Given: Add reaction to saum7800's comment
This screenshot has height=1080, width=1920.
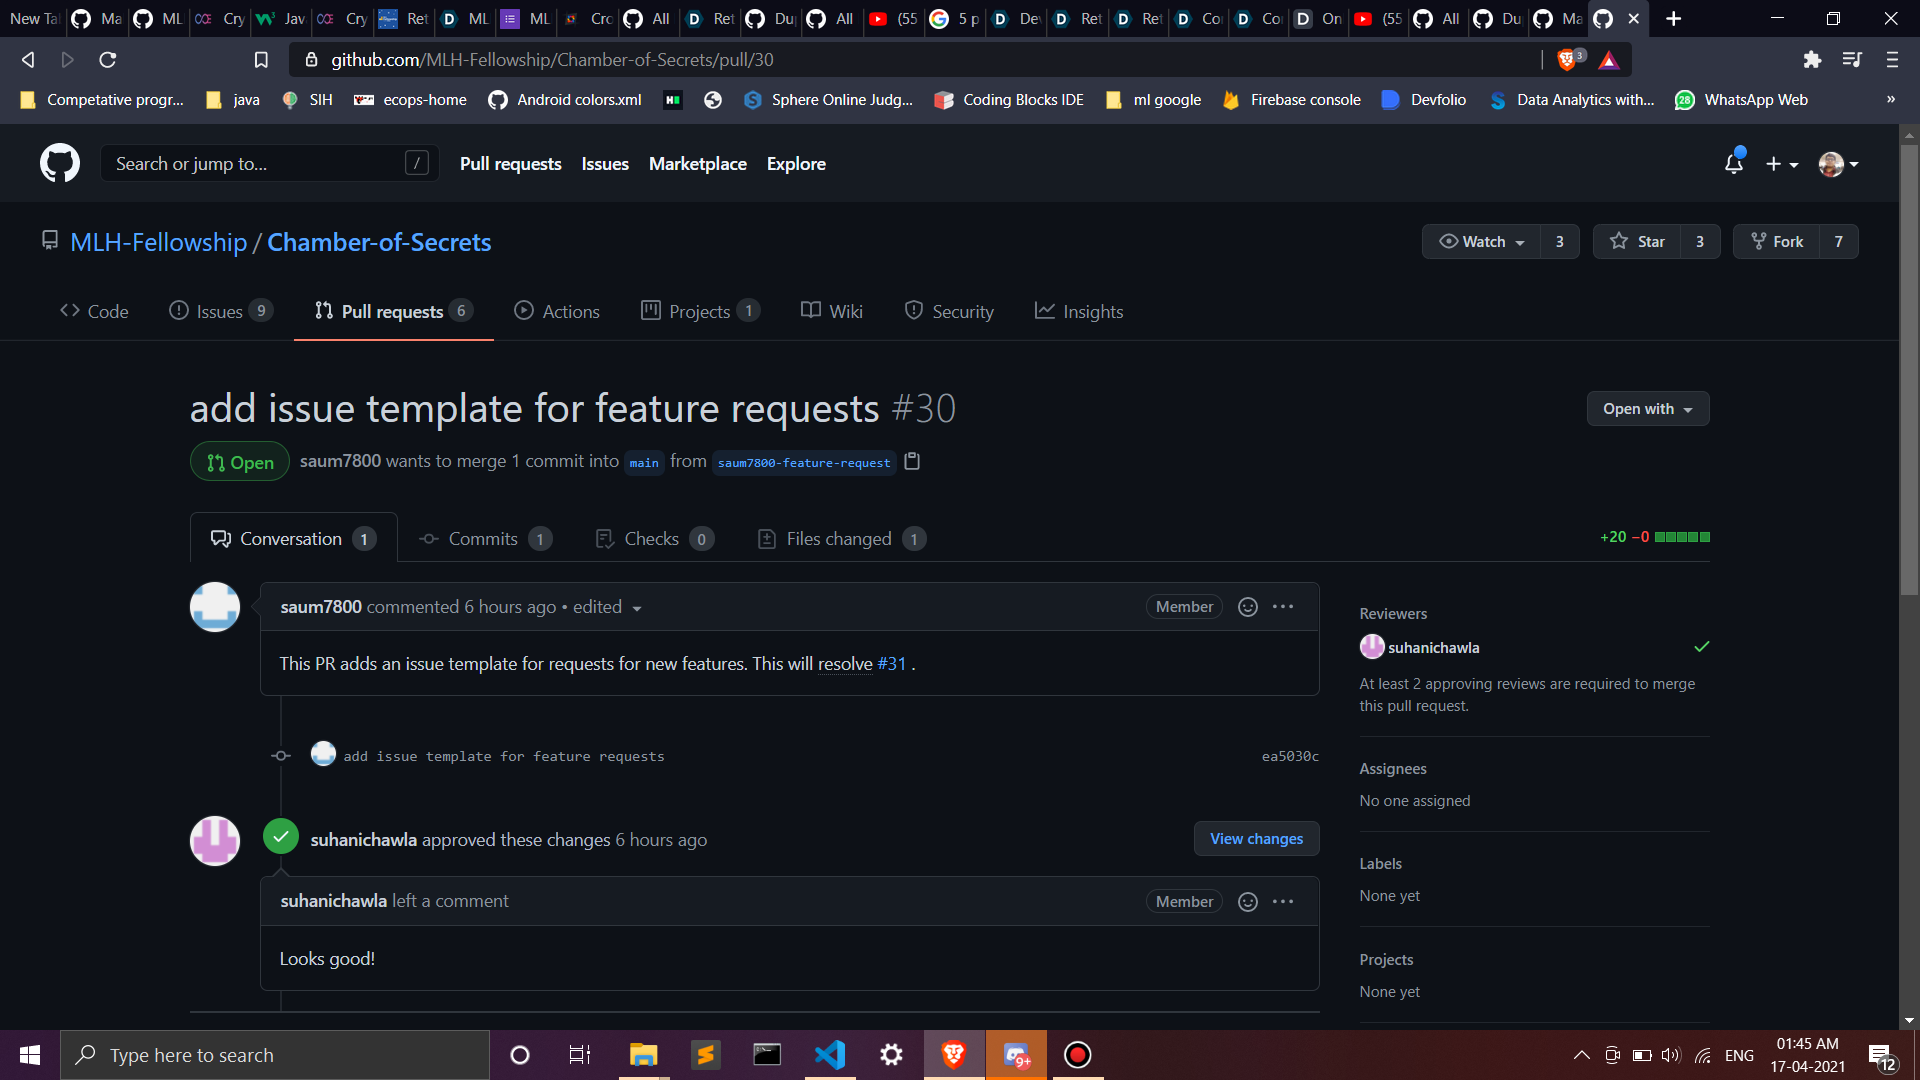Looking at the screenshot, I should 1248,607.
